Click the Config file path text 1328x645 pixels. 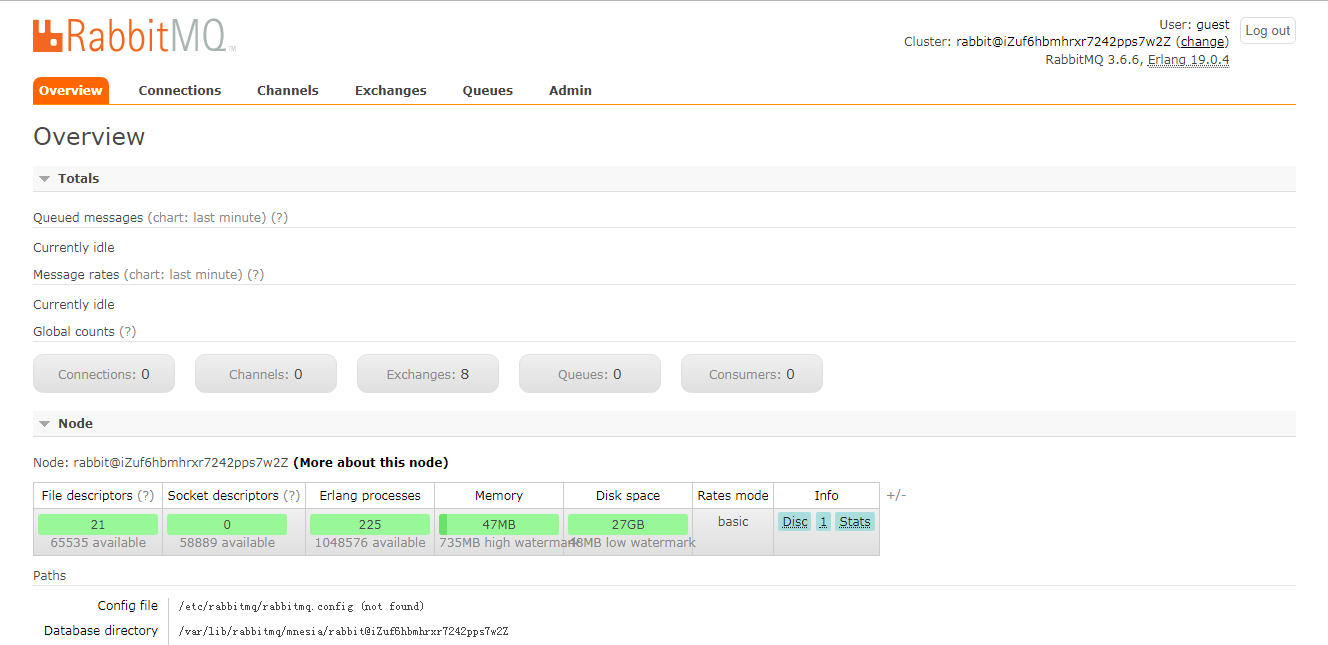(301, 606)
